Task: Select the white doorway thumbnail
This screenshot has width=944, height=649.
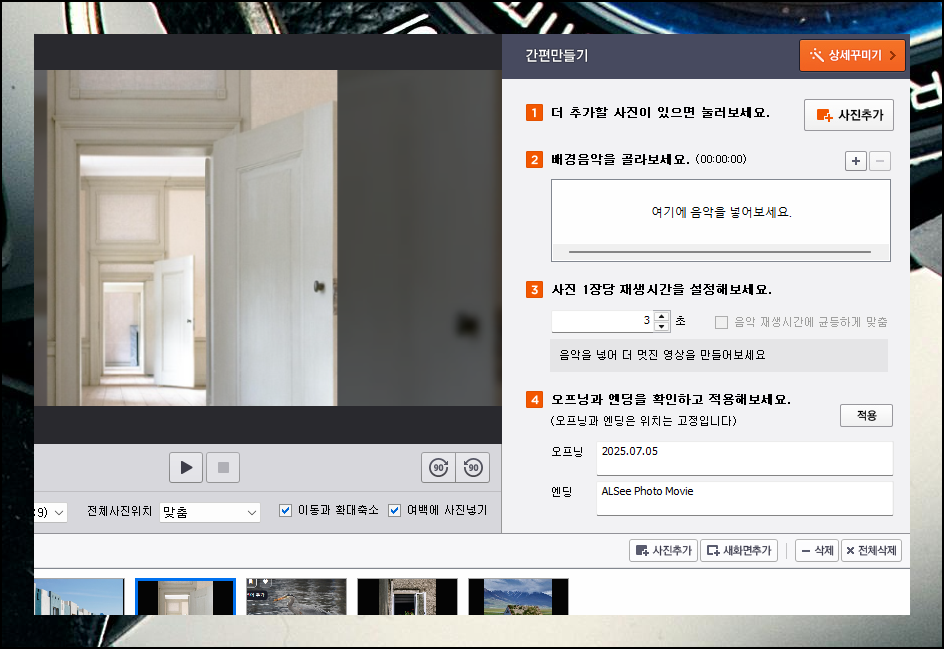Action: (x=185, y=597)
